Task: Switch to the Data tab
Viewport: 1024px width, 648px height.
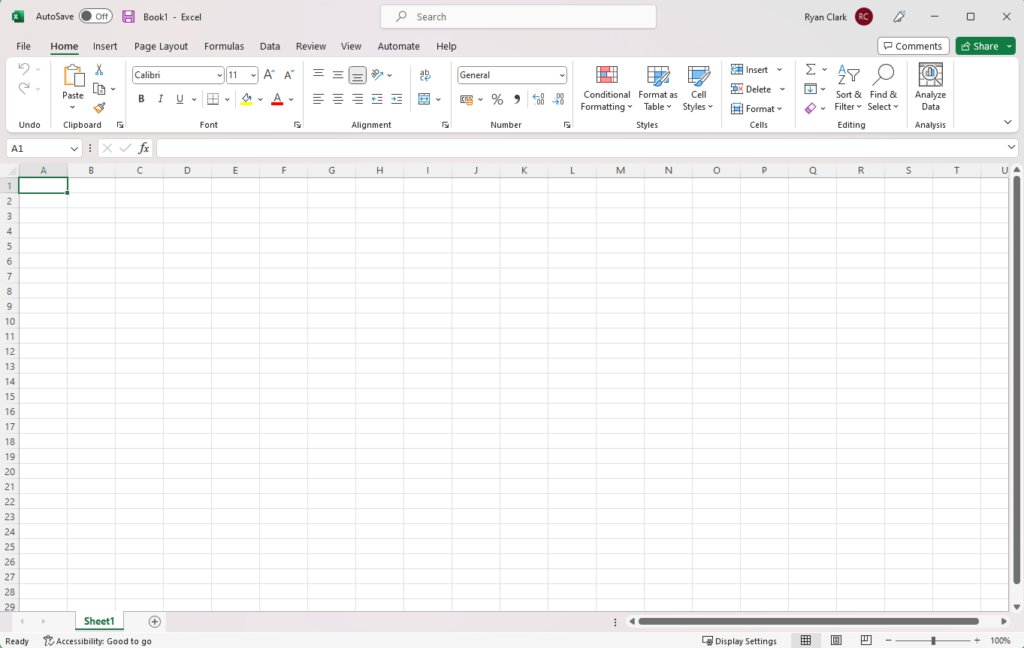Action: [x=270, y=46]
